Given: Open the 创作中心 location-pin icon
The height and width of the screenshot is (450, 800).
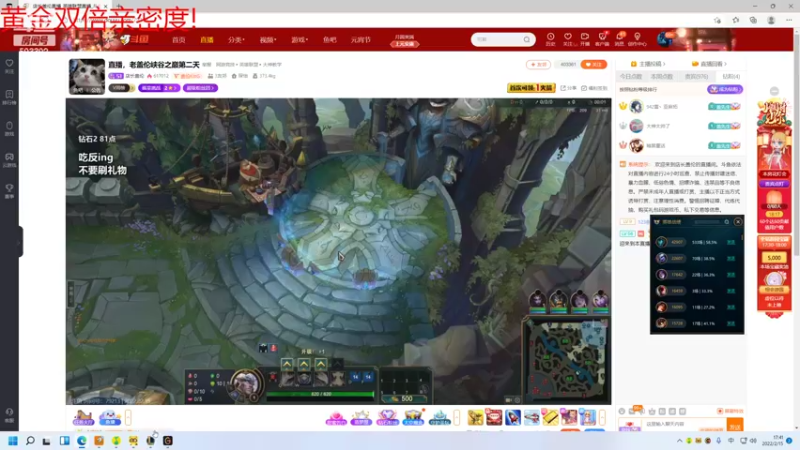Looking at the screenshot, I should (x=637, y=39).
